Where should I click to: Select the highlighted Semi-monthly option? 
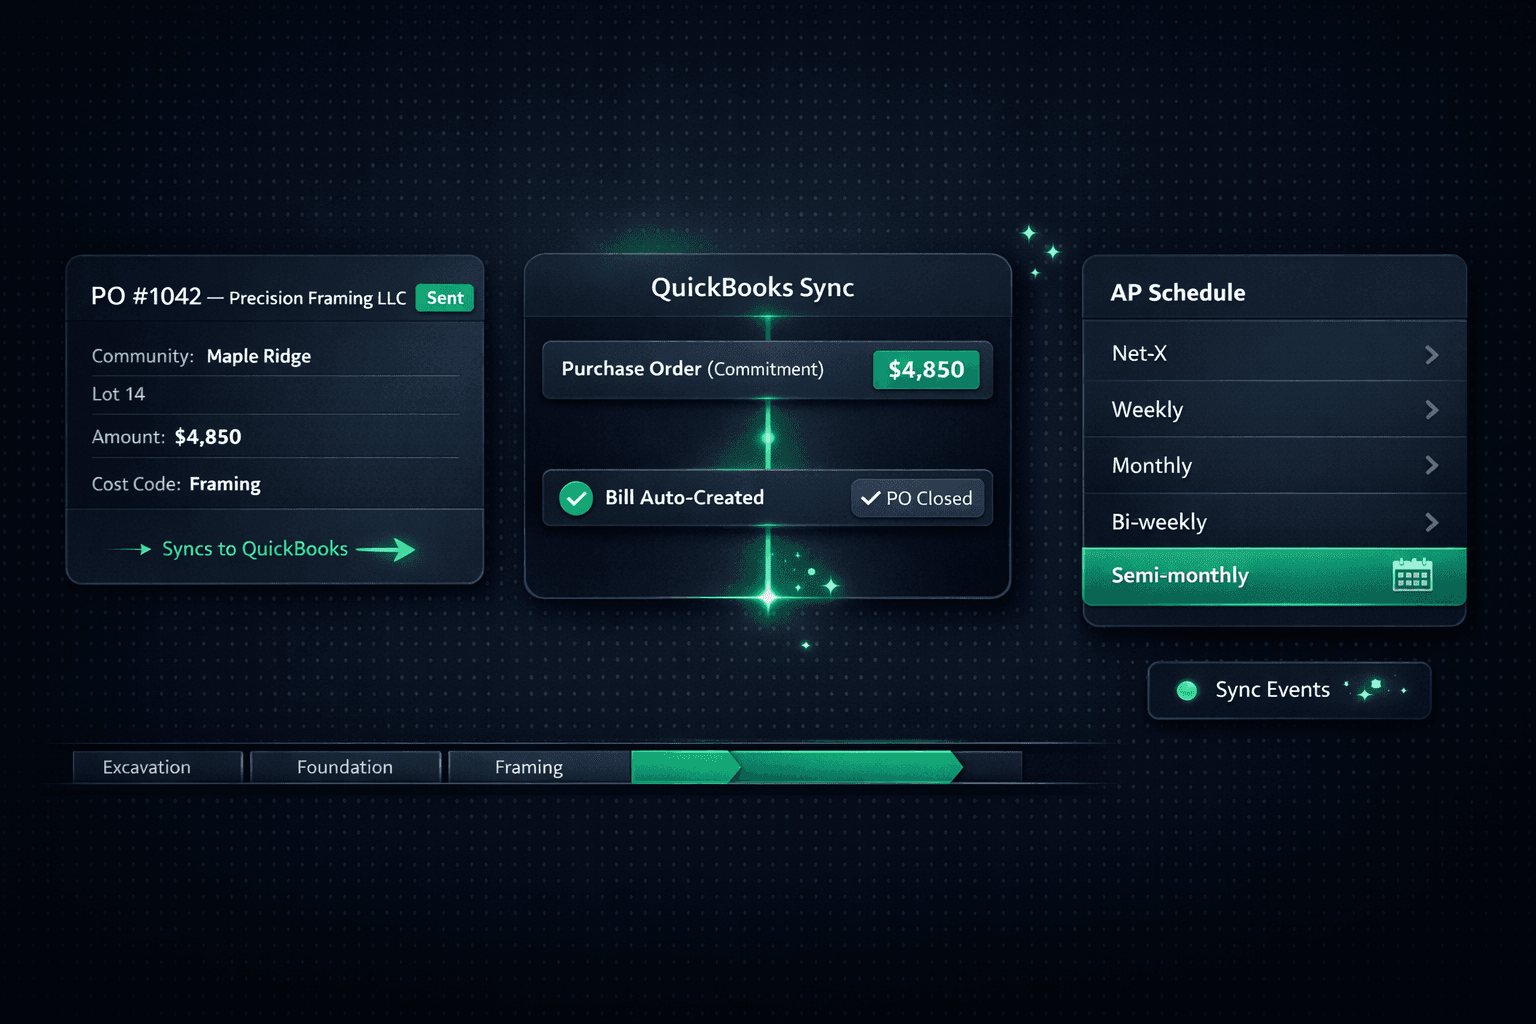[1274, 576]
